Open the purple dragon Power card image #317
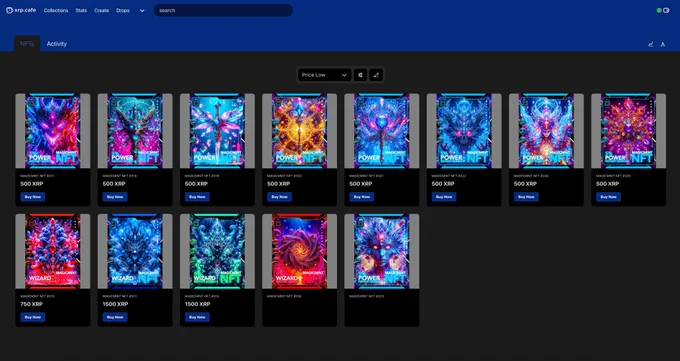The height and width of the screenshot is (361, 680). tap(52, 131)
